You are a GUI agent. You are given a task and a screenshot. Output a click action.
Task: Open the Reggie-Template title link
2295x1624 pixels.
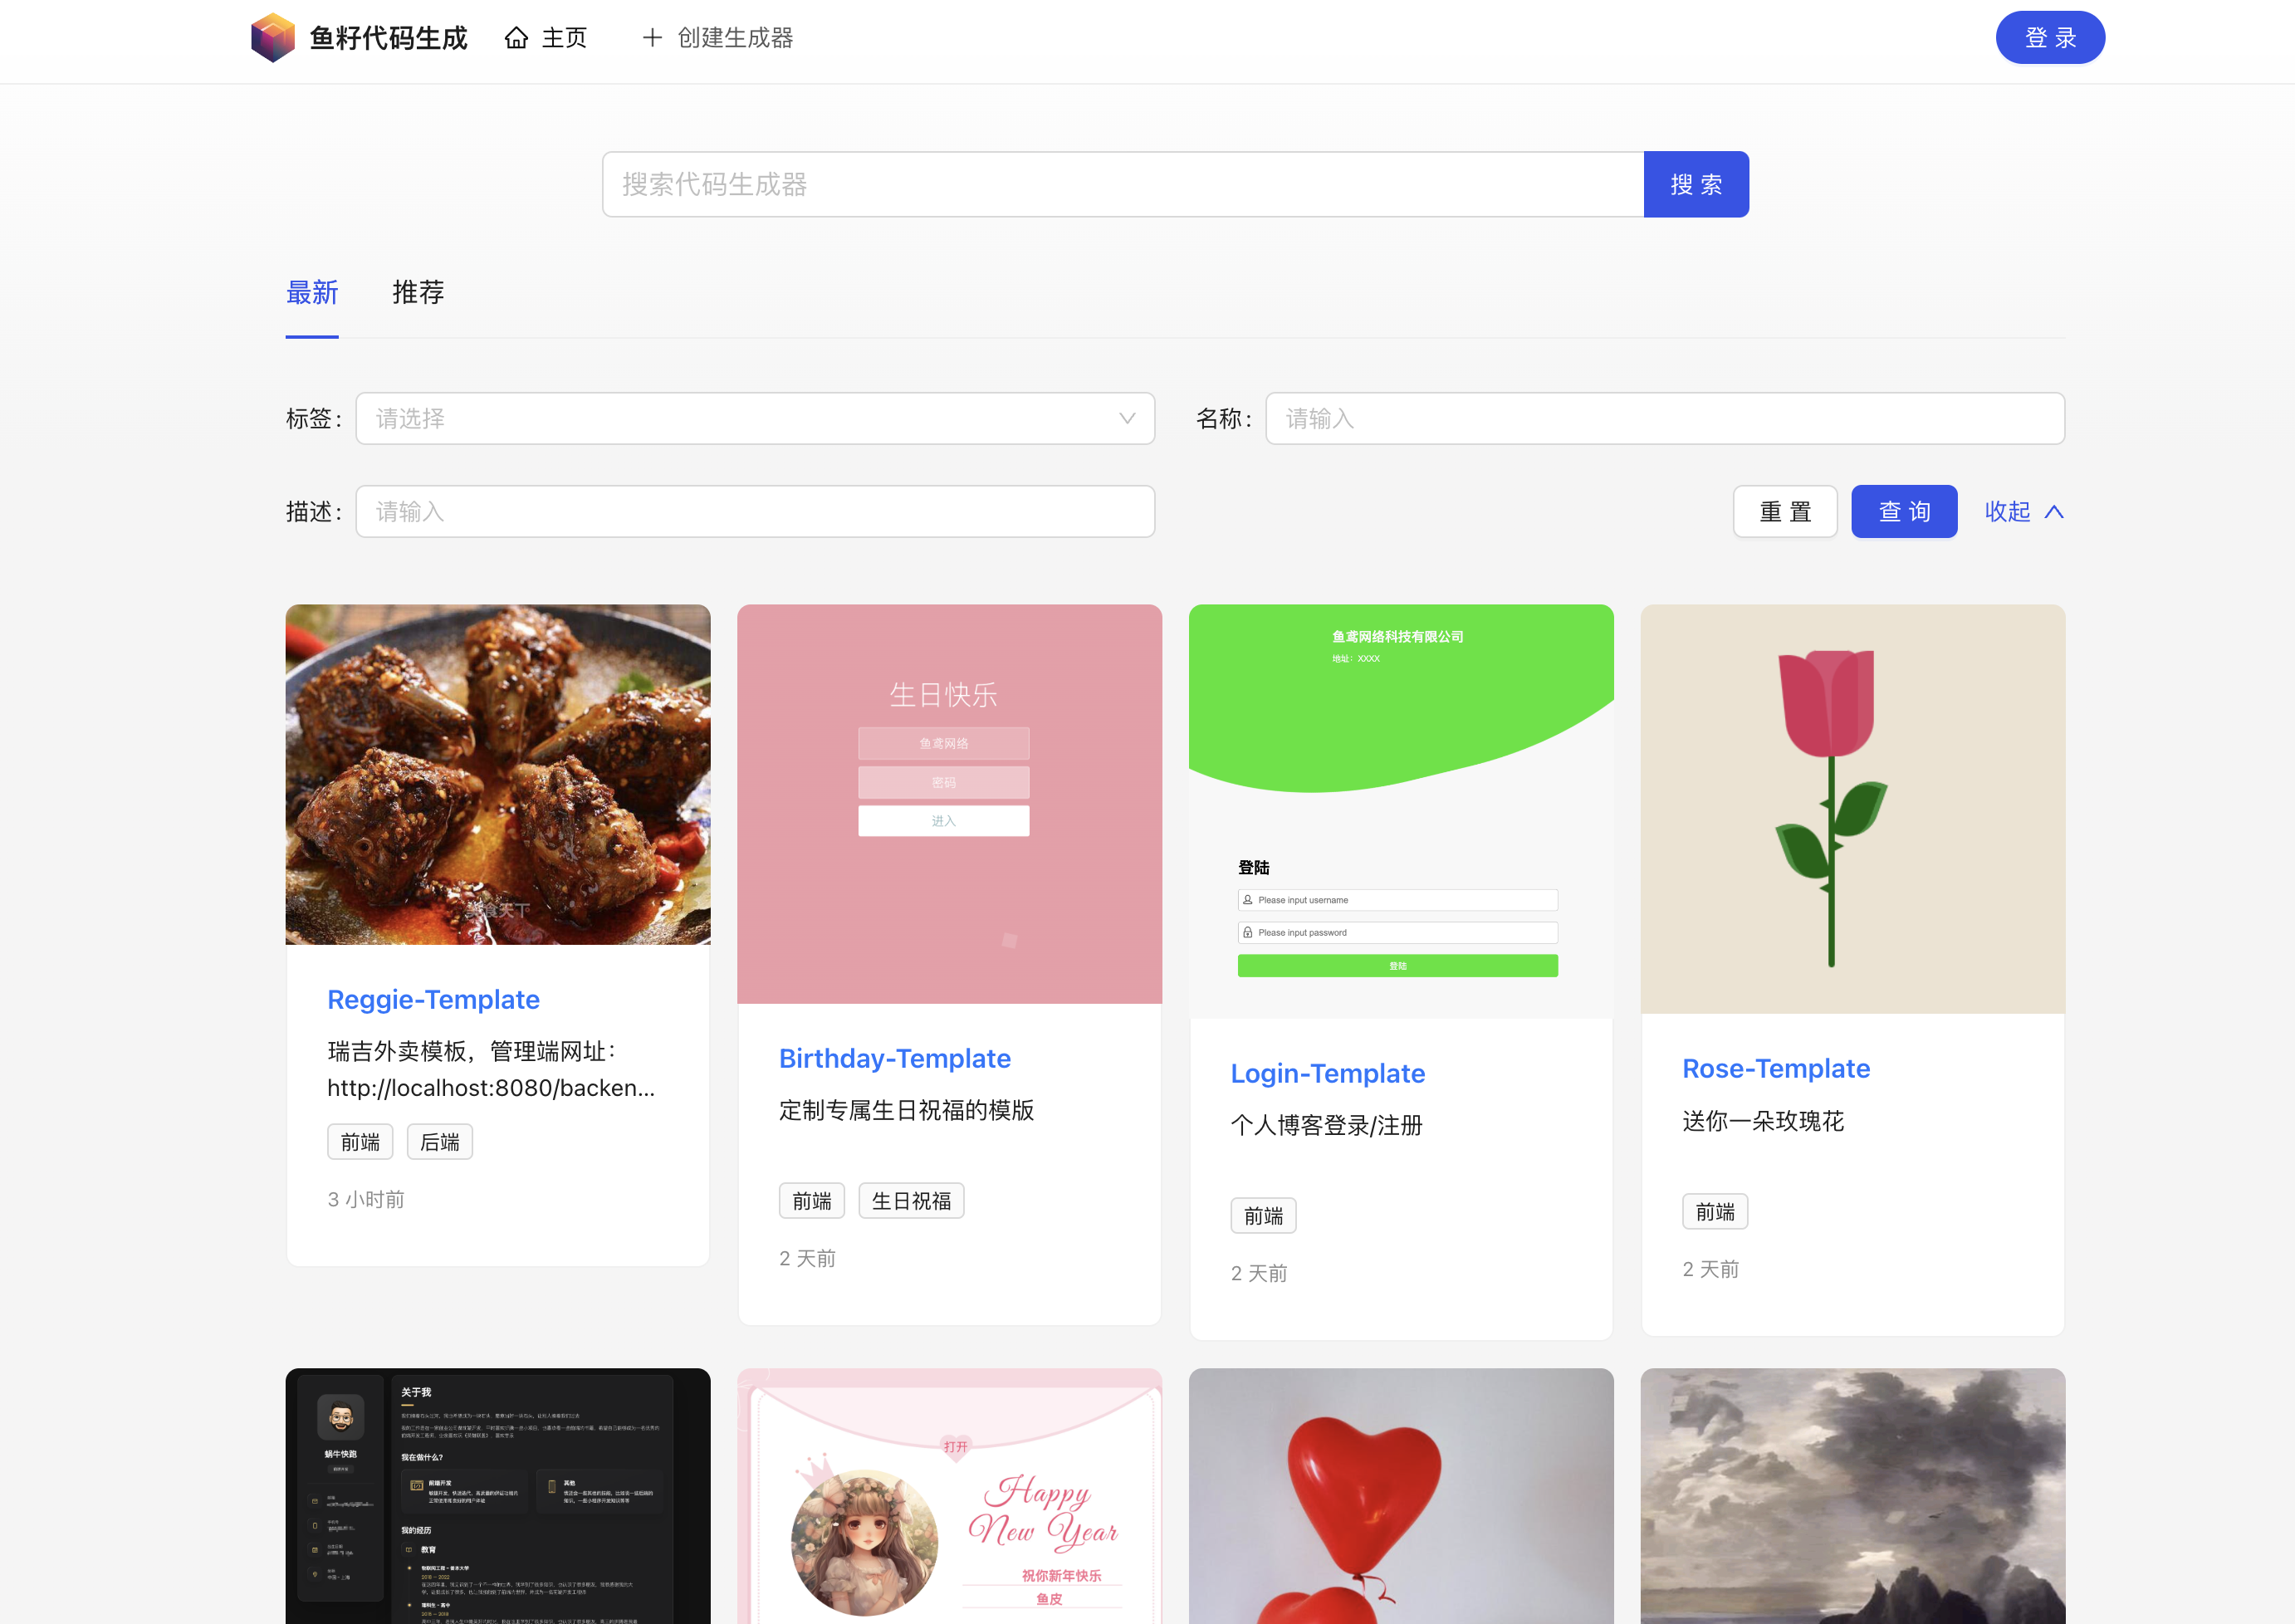[433, 999]
